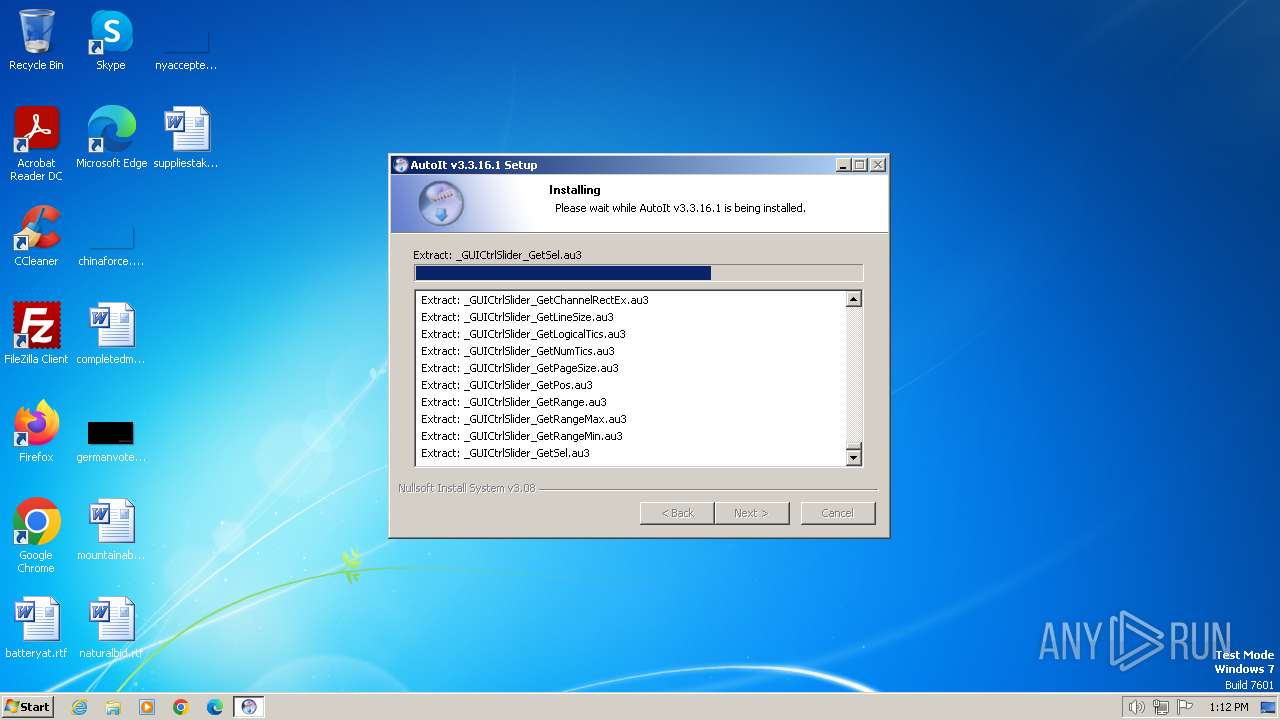Screen dimensions: 1280x720
Task: Click the AutoIt installer header logo
Action: [x=440, y=203]
